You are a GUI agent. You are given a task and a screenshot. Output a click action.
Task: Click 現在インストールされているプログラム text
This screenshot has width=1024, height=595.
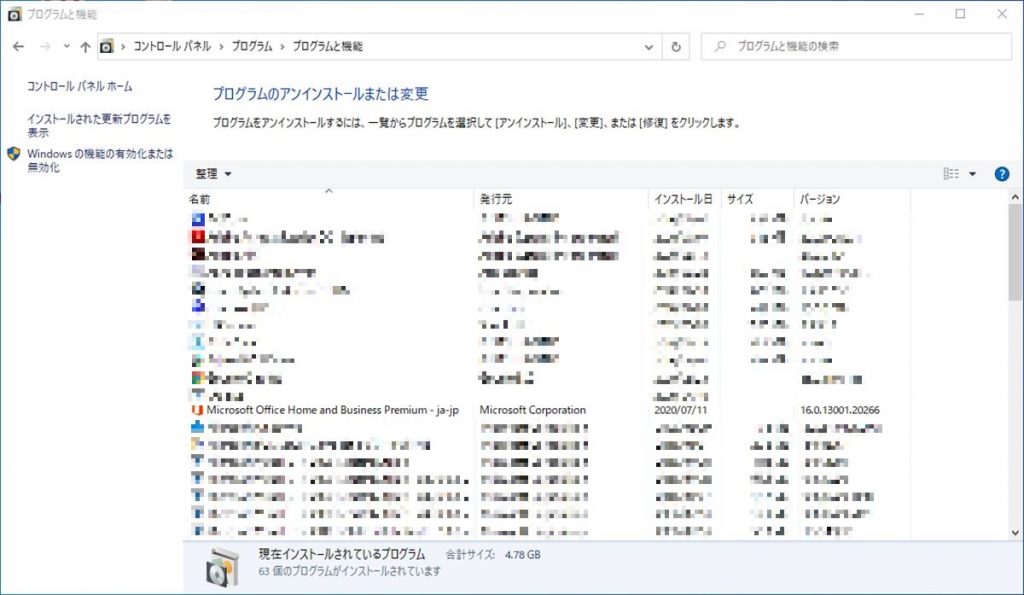(x=342, y=555)
